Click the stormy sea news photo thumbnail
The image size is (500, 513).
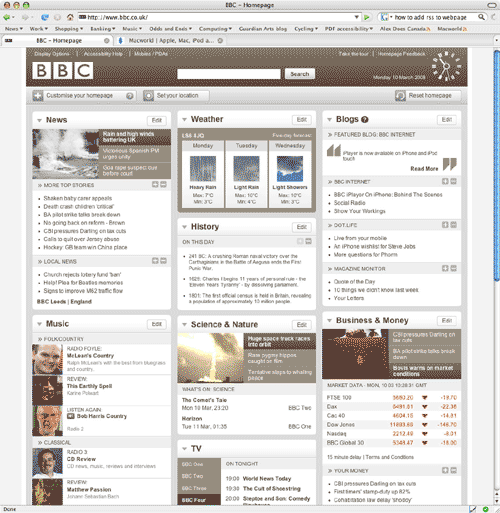pyautogui.click(x=66, y=154)
